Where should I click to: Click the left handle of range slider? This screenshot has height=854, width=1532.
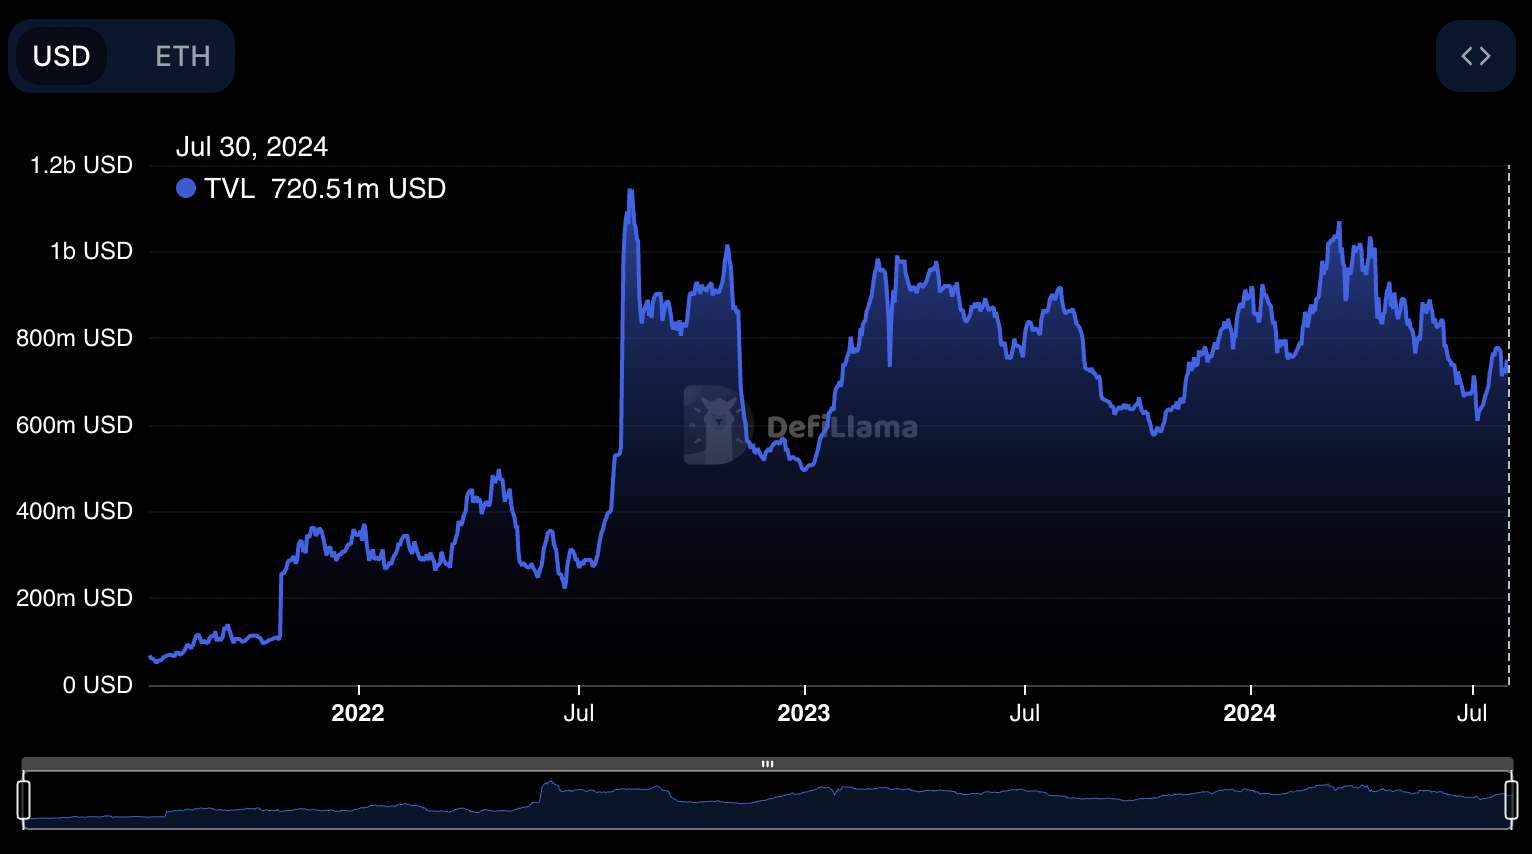click(24, 800)
